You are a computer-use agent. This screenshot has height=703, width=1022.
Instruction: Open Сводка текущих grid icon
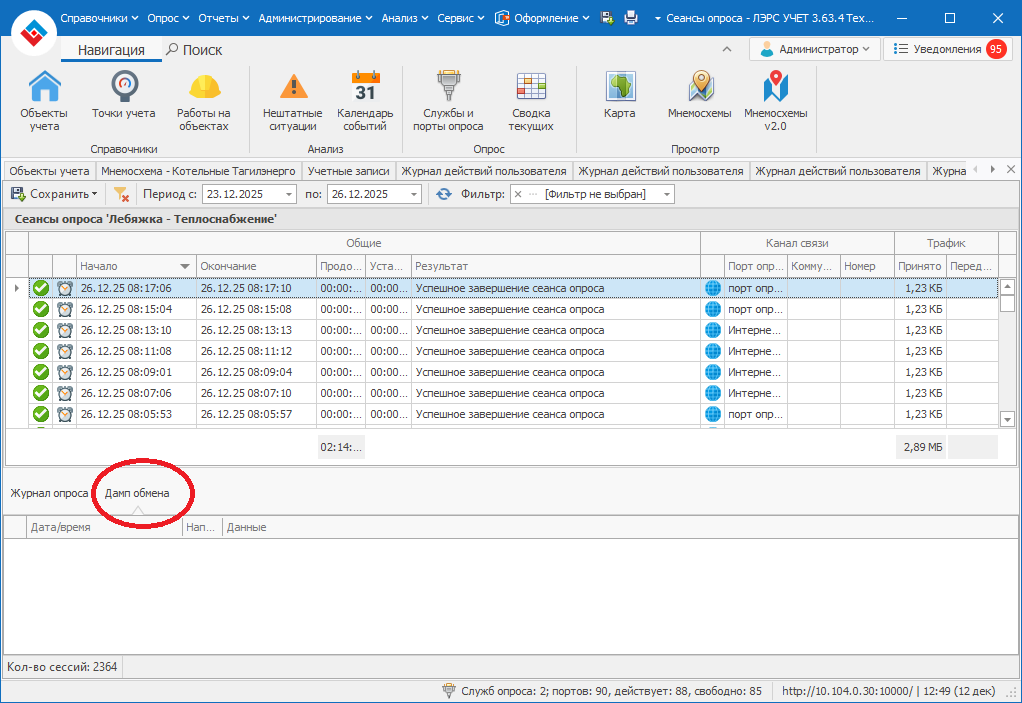click(530, 101)
